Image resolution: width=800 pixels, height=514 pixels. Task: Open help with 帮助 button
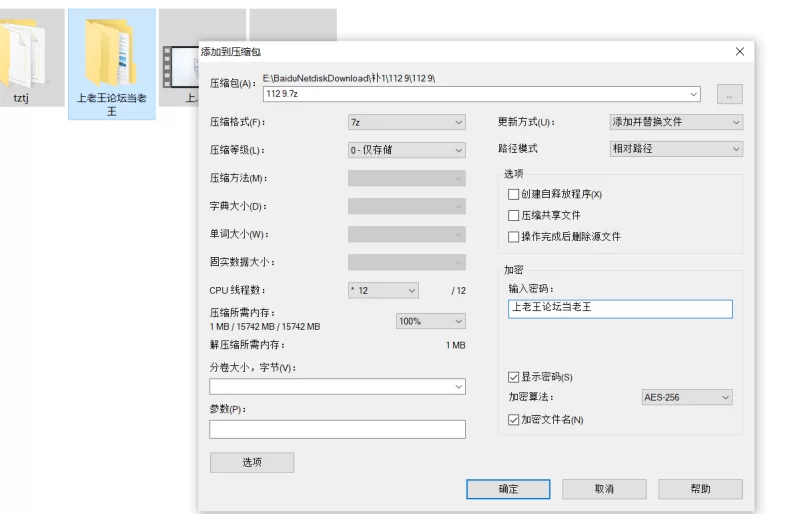coord(700,489)
